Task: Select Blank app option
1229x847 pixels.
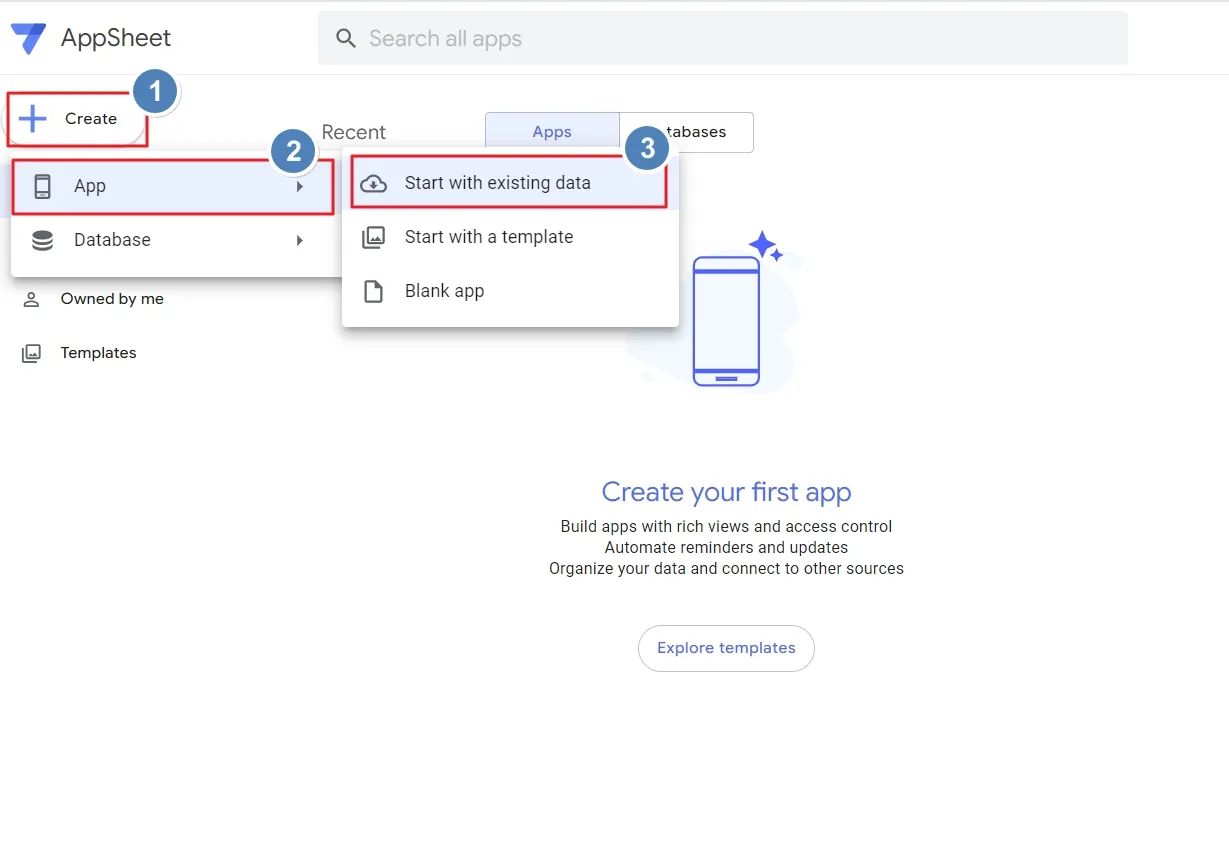Action: [x=444, y=291]
